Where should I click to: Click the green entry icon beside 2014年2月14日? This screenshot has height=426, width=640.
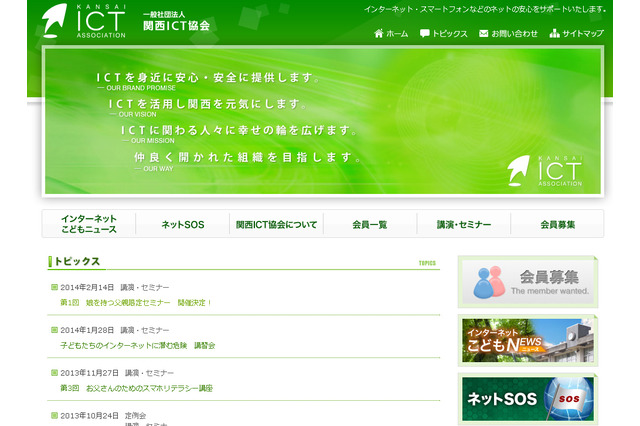coord(54,287)
